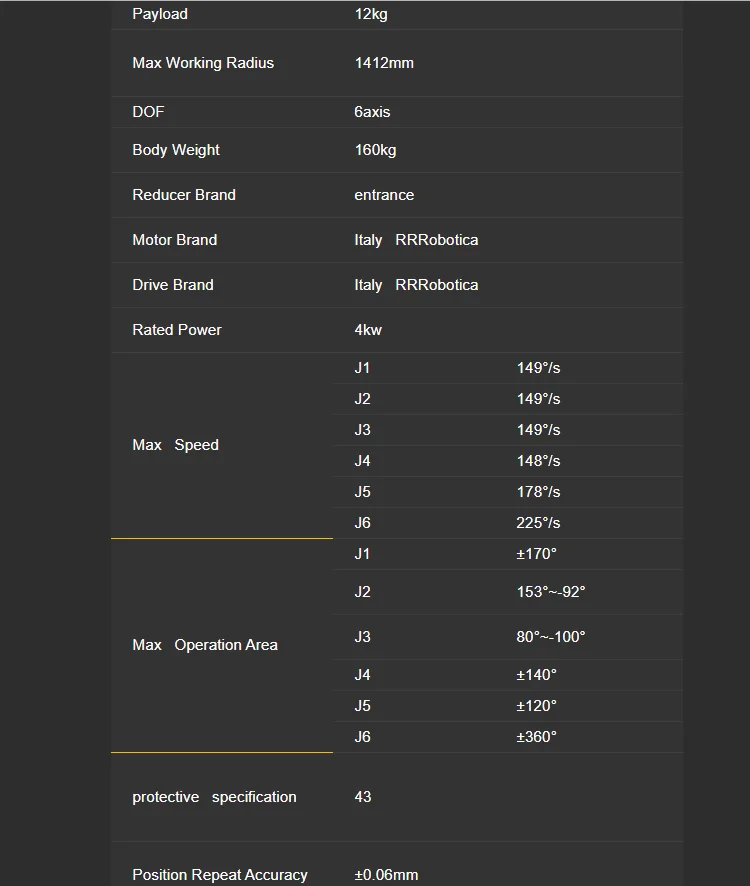Select the 1412mm working radius value
This screenshot has width=750, height=886.
click(x=384, y=63)
